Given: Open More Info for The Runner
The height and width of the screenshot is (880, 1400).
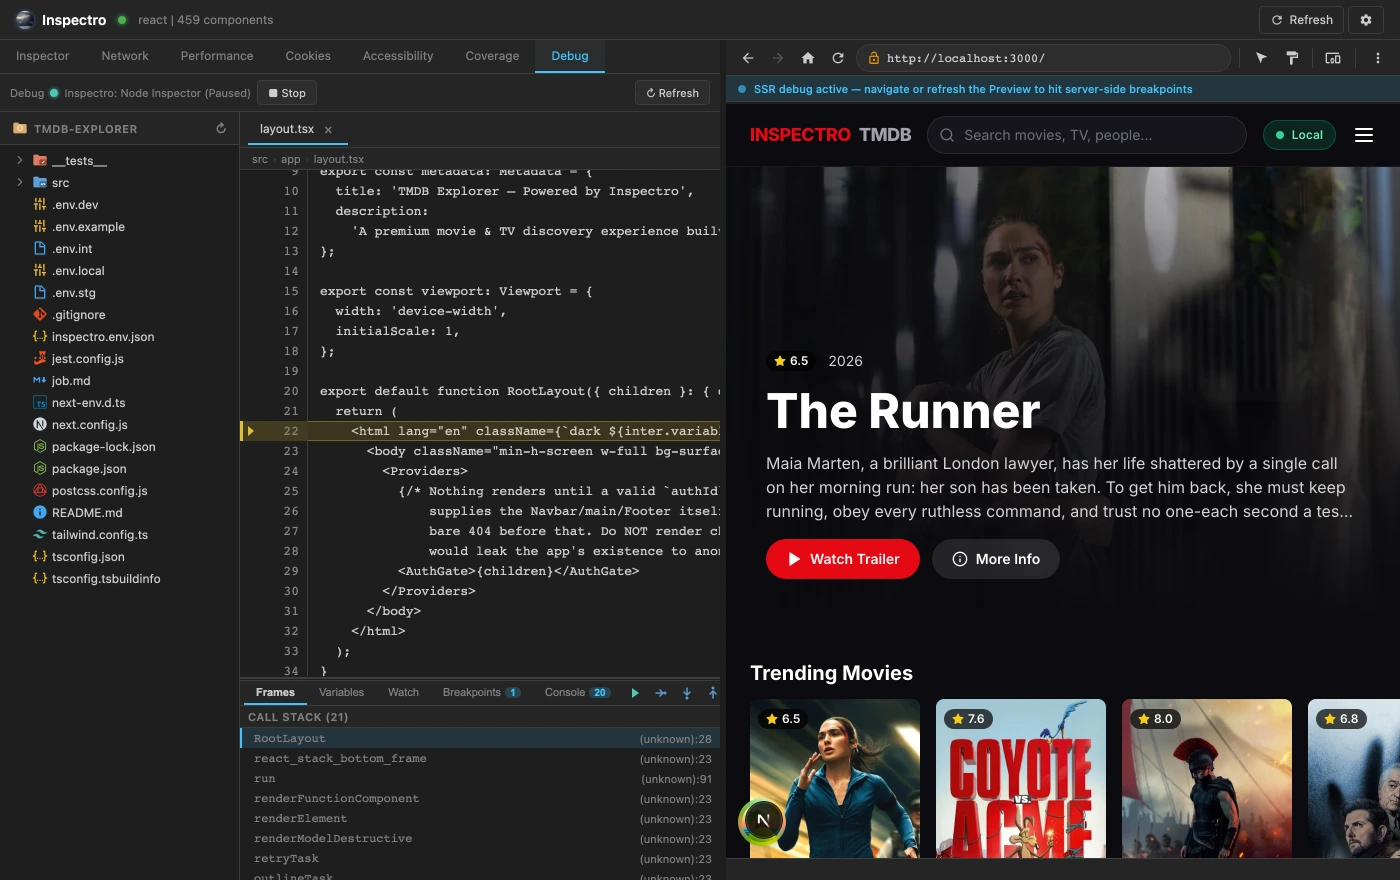Looking at the screenshot, I should pos(995,559).
